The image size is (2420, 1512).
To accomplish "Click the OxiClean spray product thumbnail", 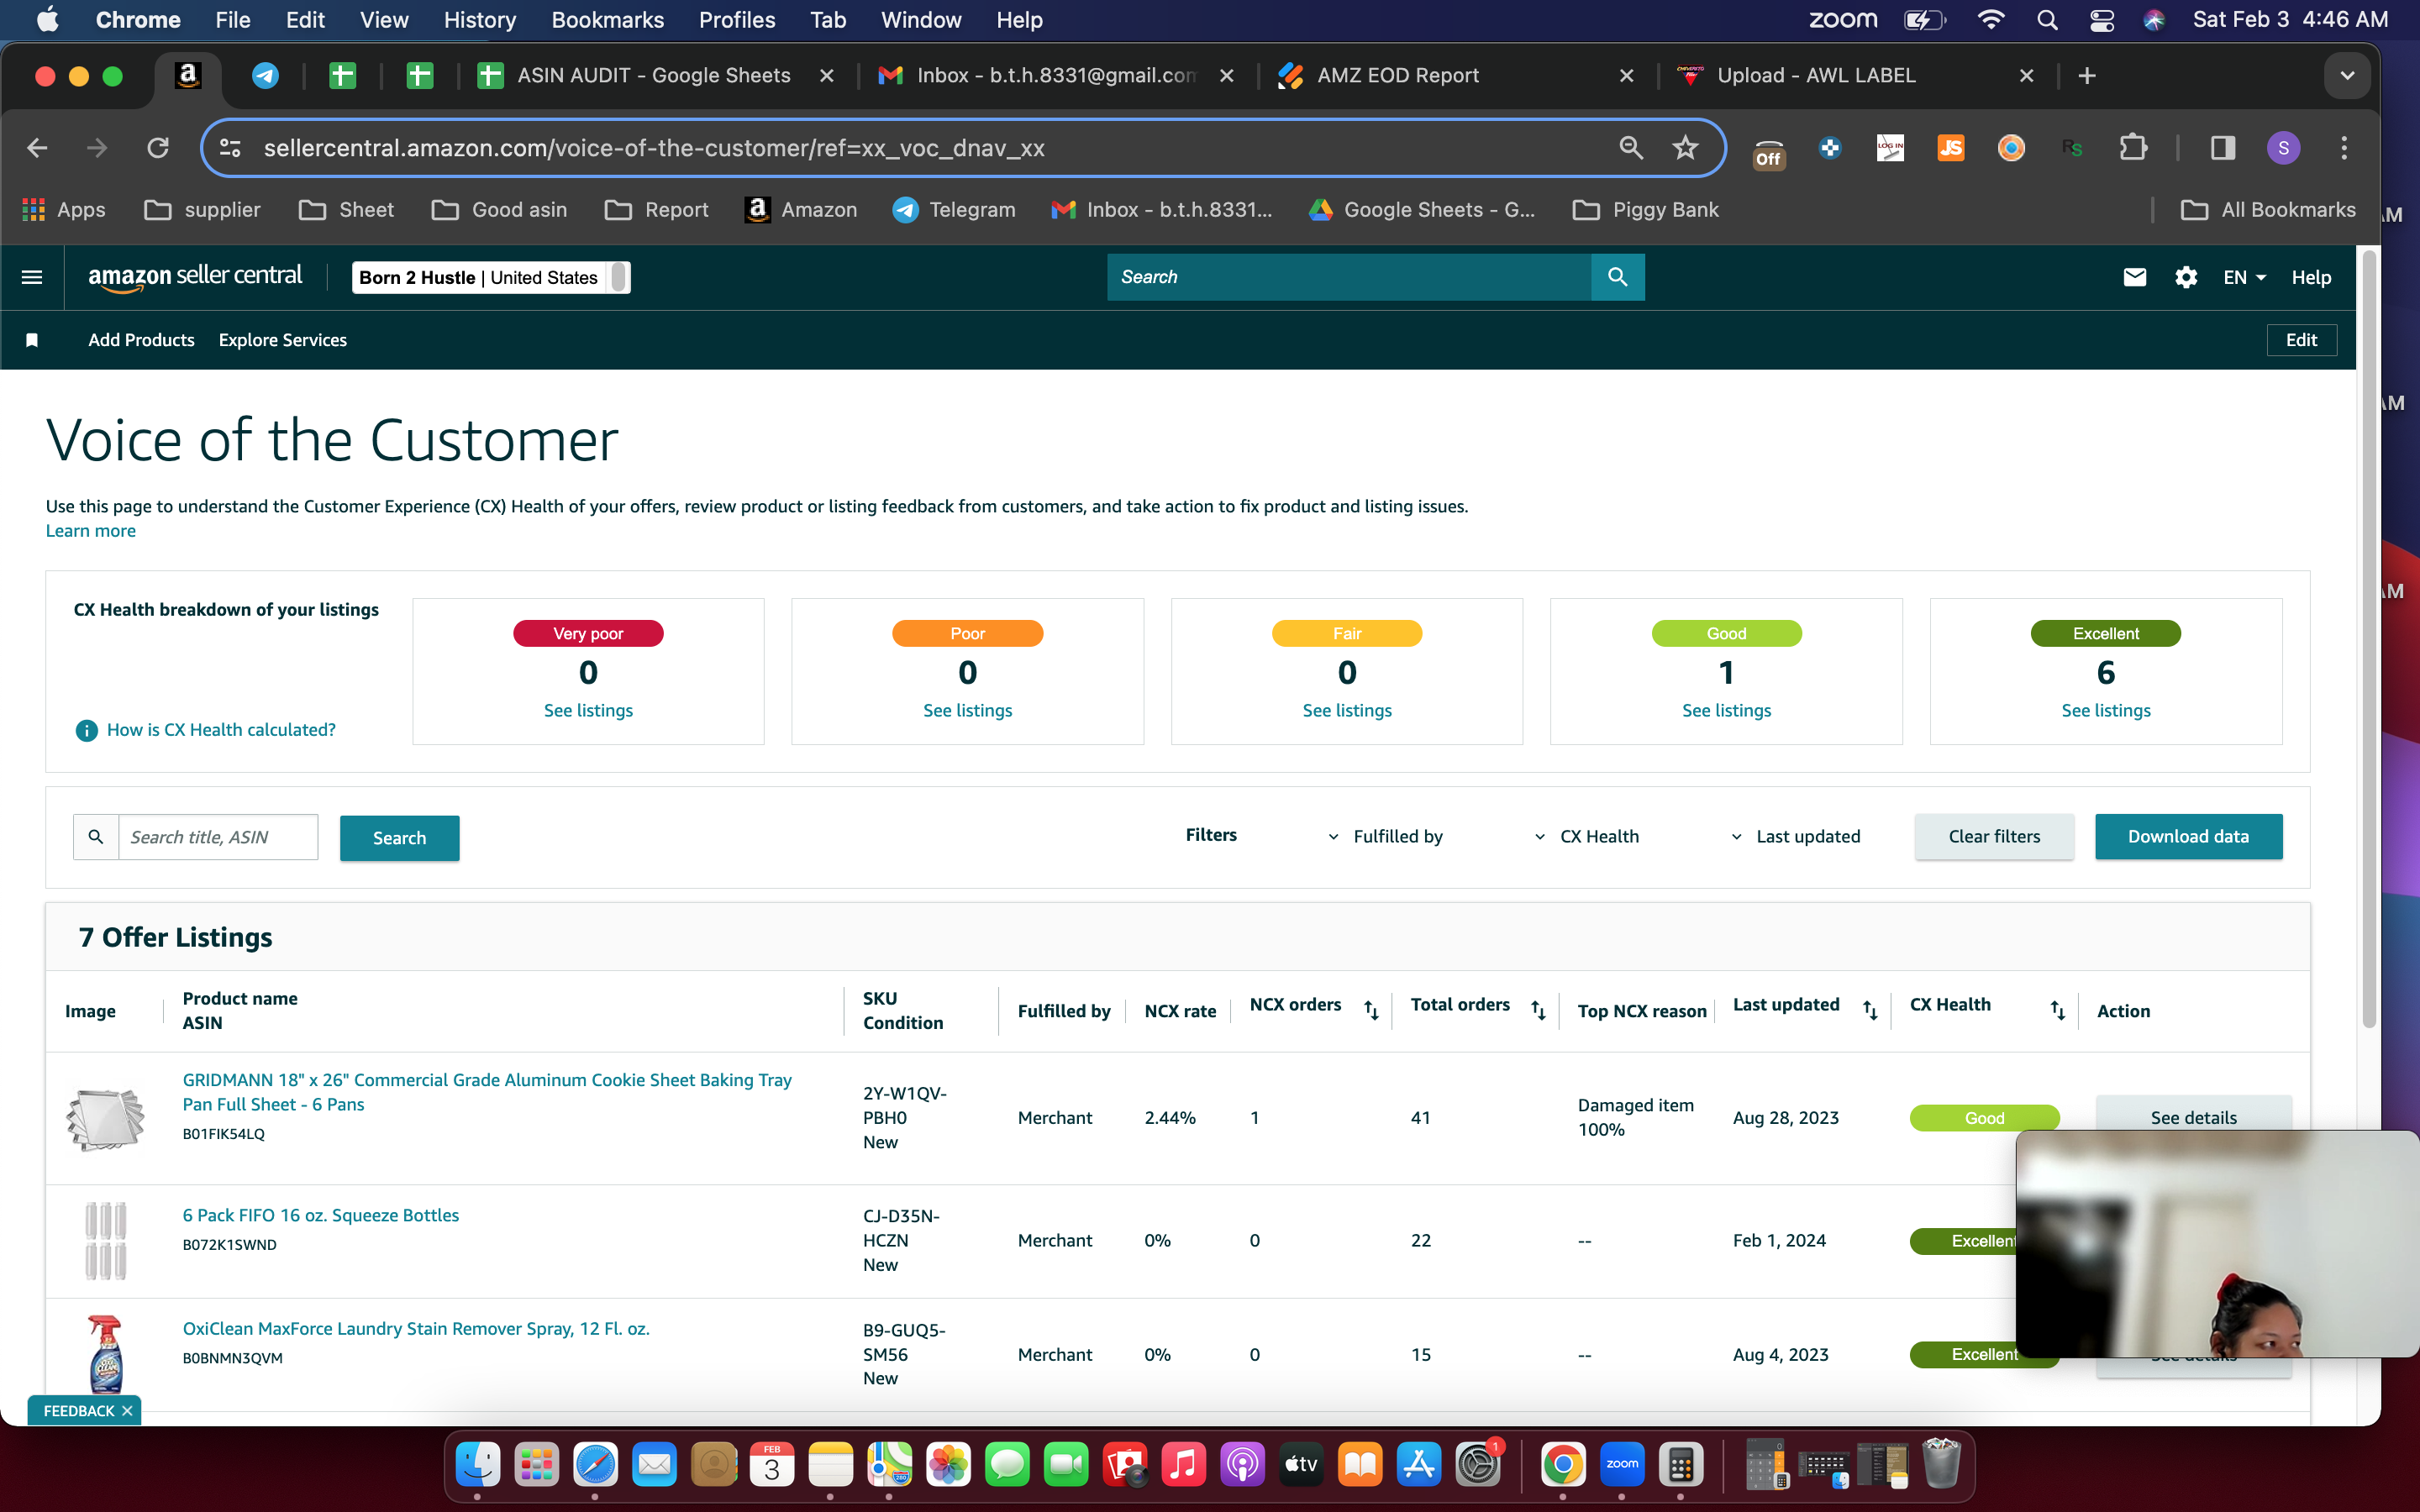I will 105,1354.
